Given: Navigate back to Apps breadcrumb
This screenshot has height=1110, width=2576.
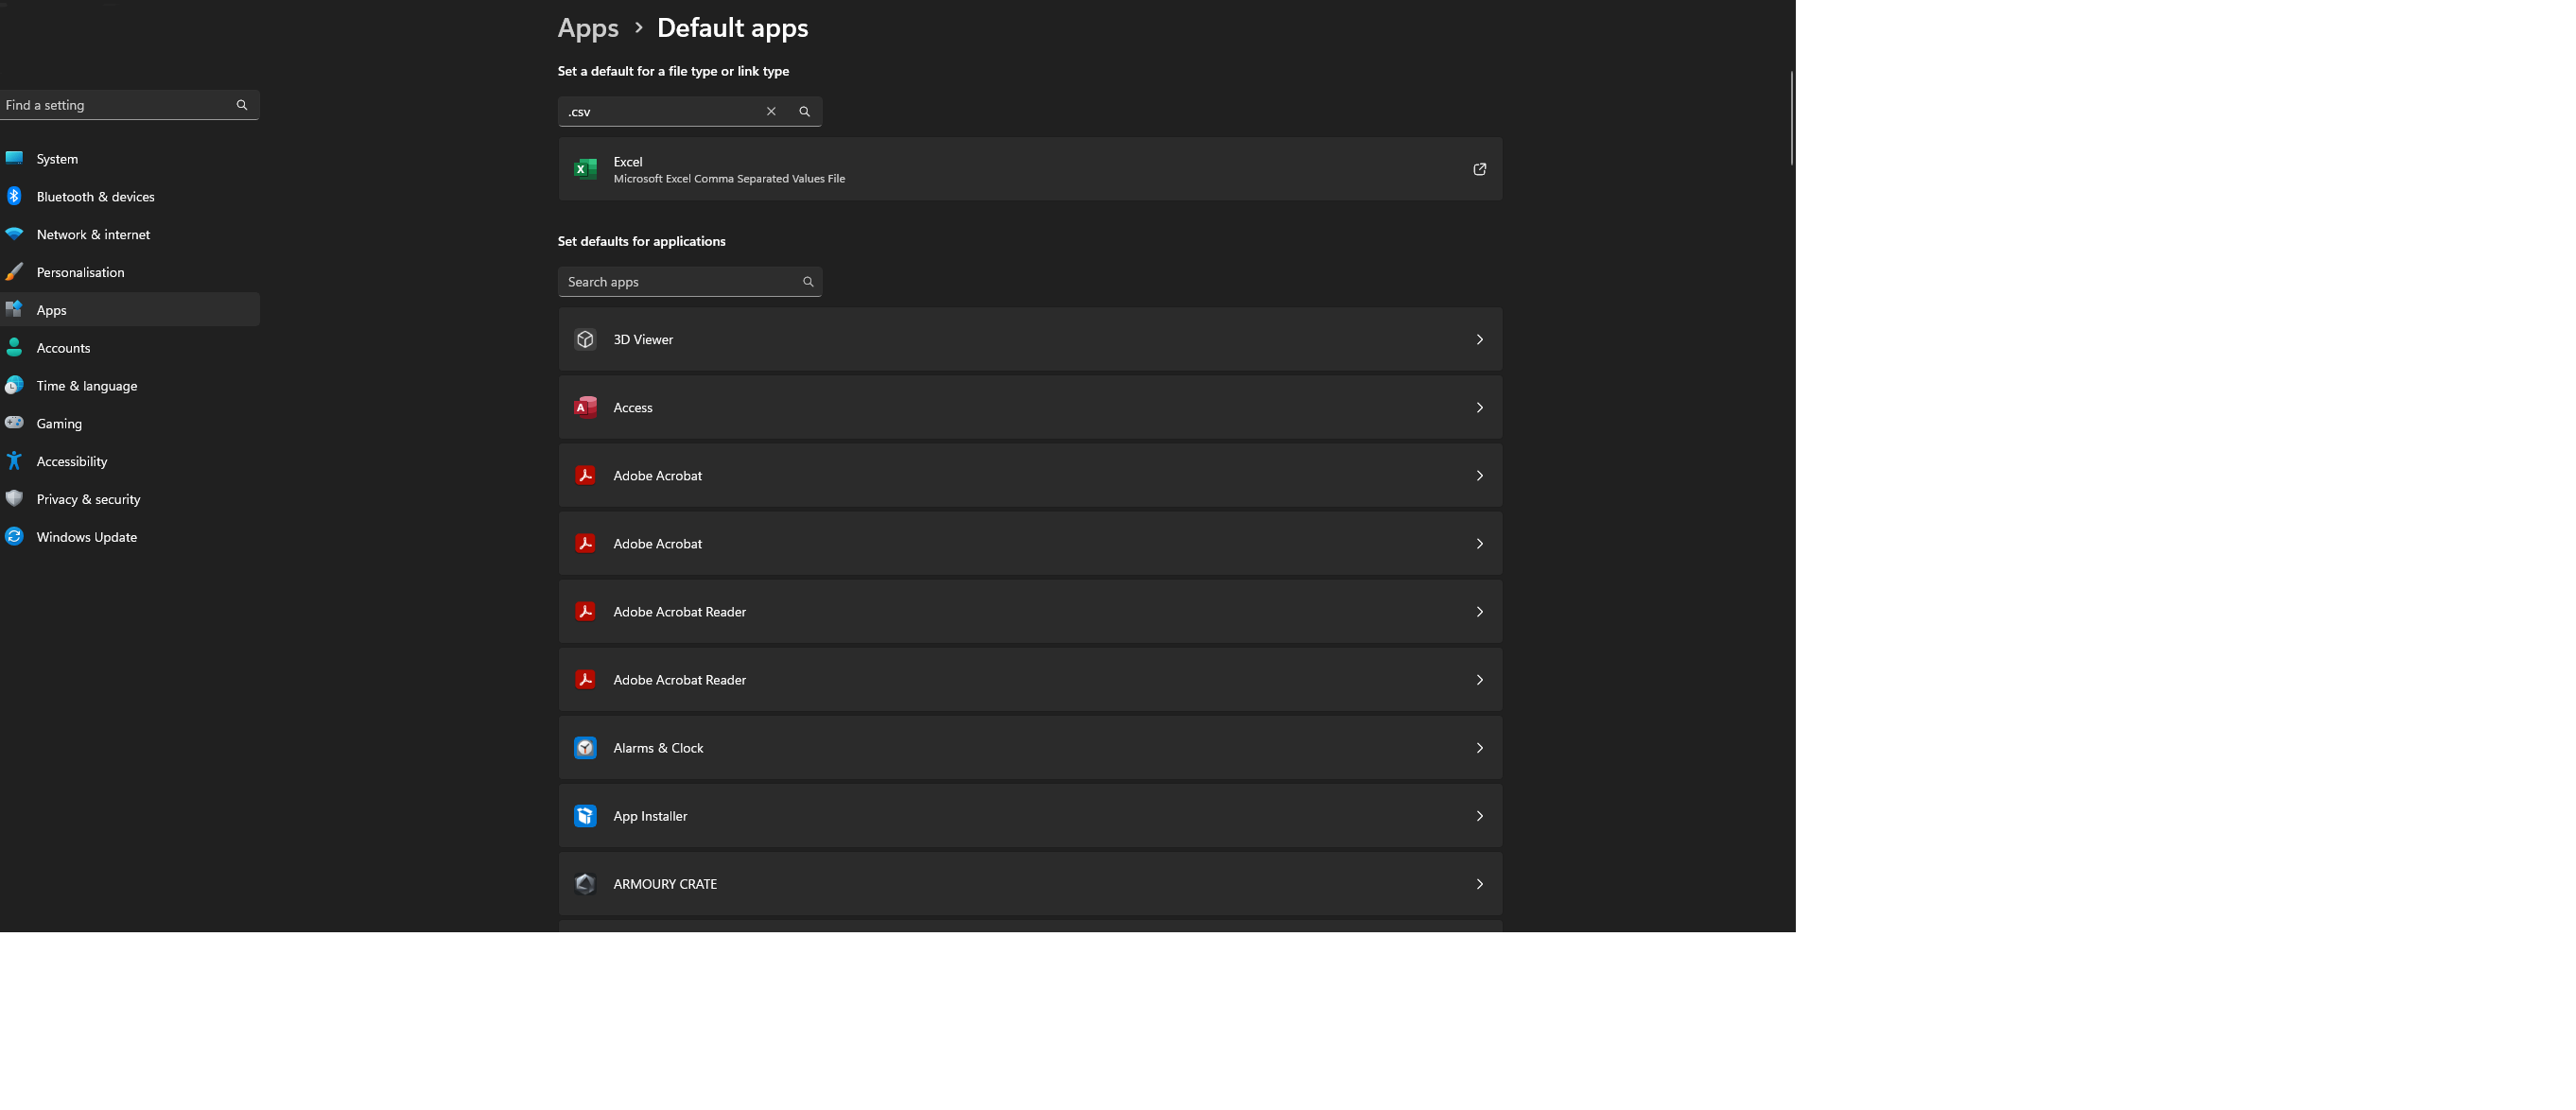Looking at the screenshot, I should pos(588,28).
